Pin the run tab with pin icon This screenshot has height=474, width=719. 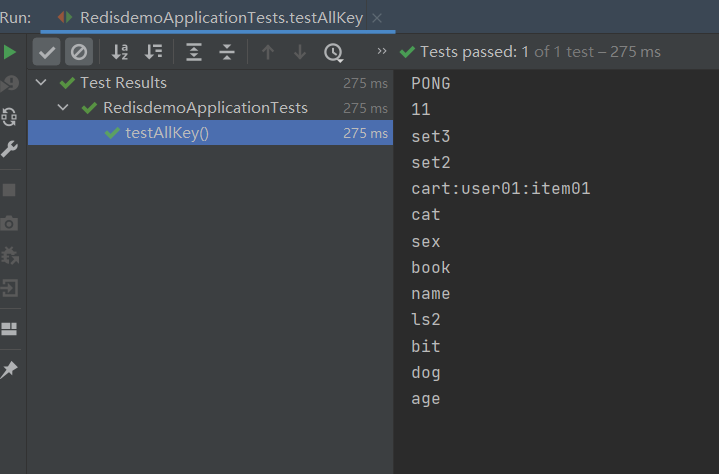click(9, 369)
